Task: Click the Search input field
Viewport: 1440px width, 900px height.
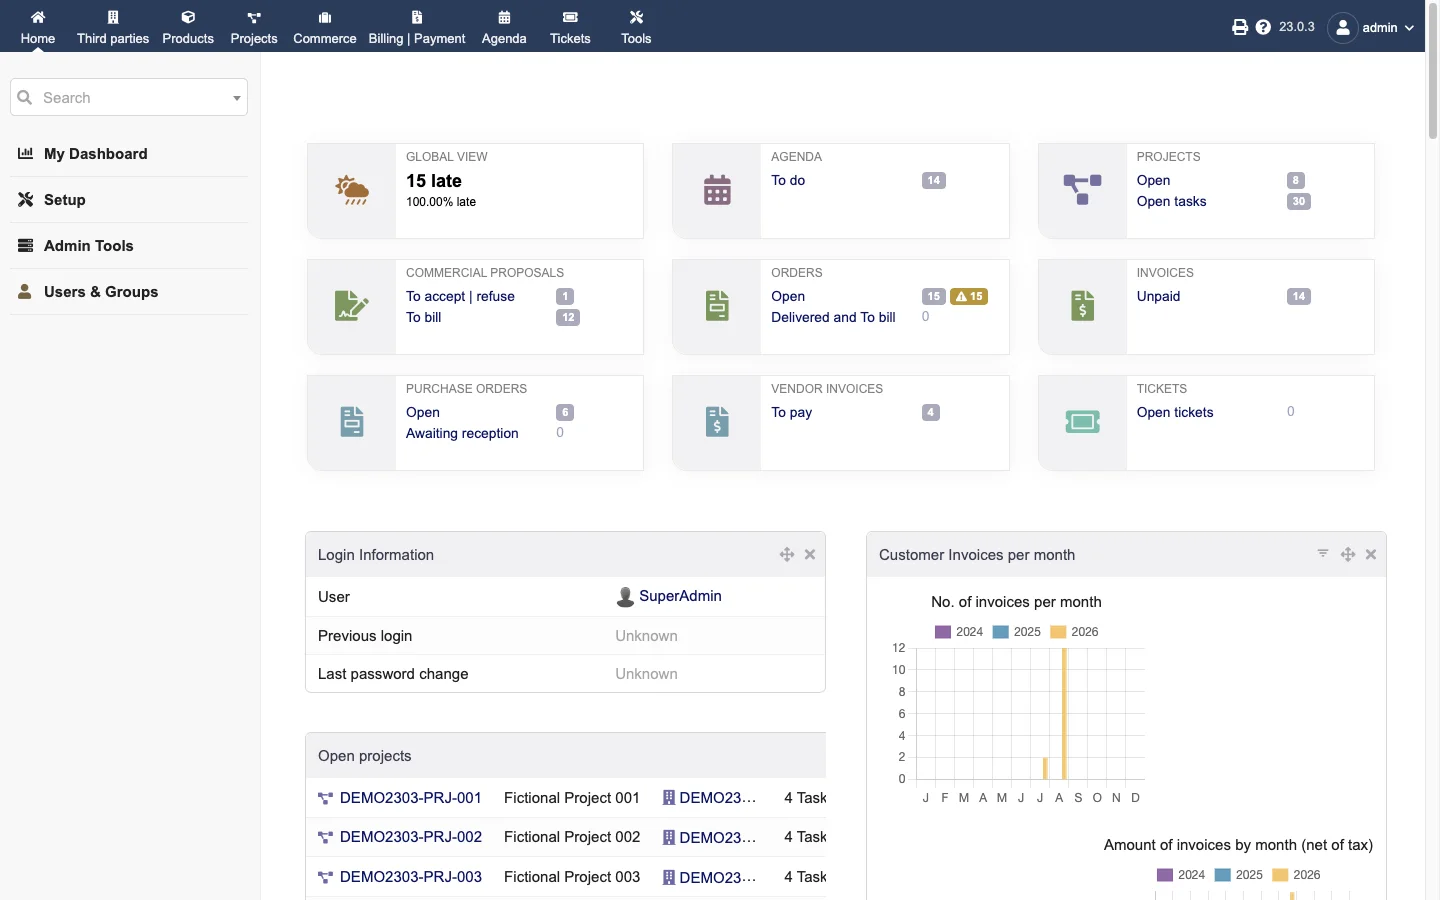Action: point(129,98)
